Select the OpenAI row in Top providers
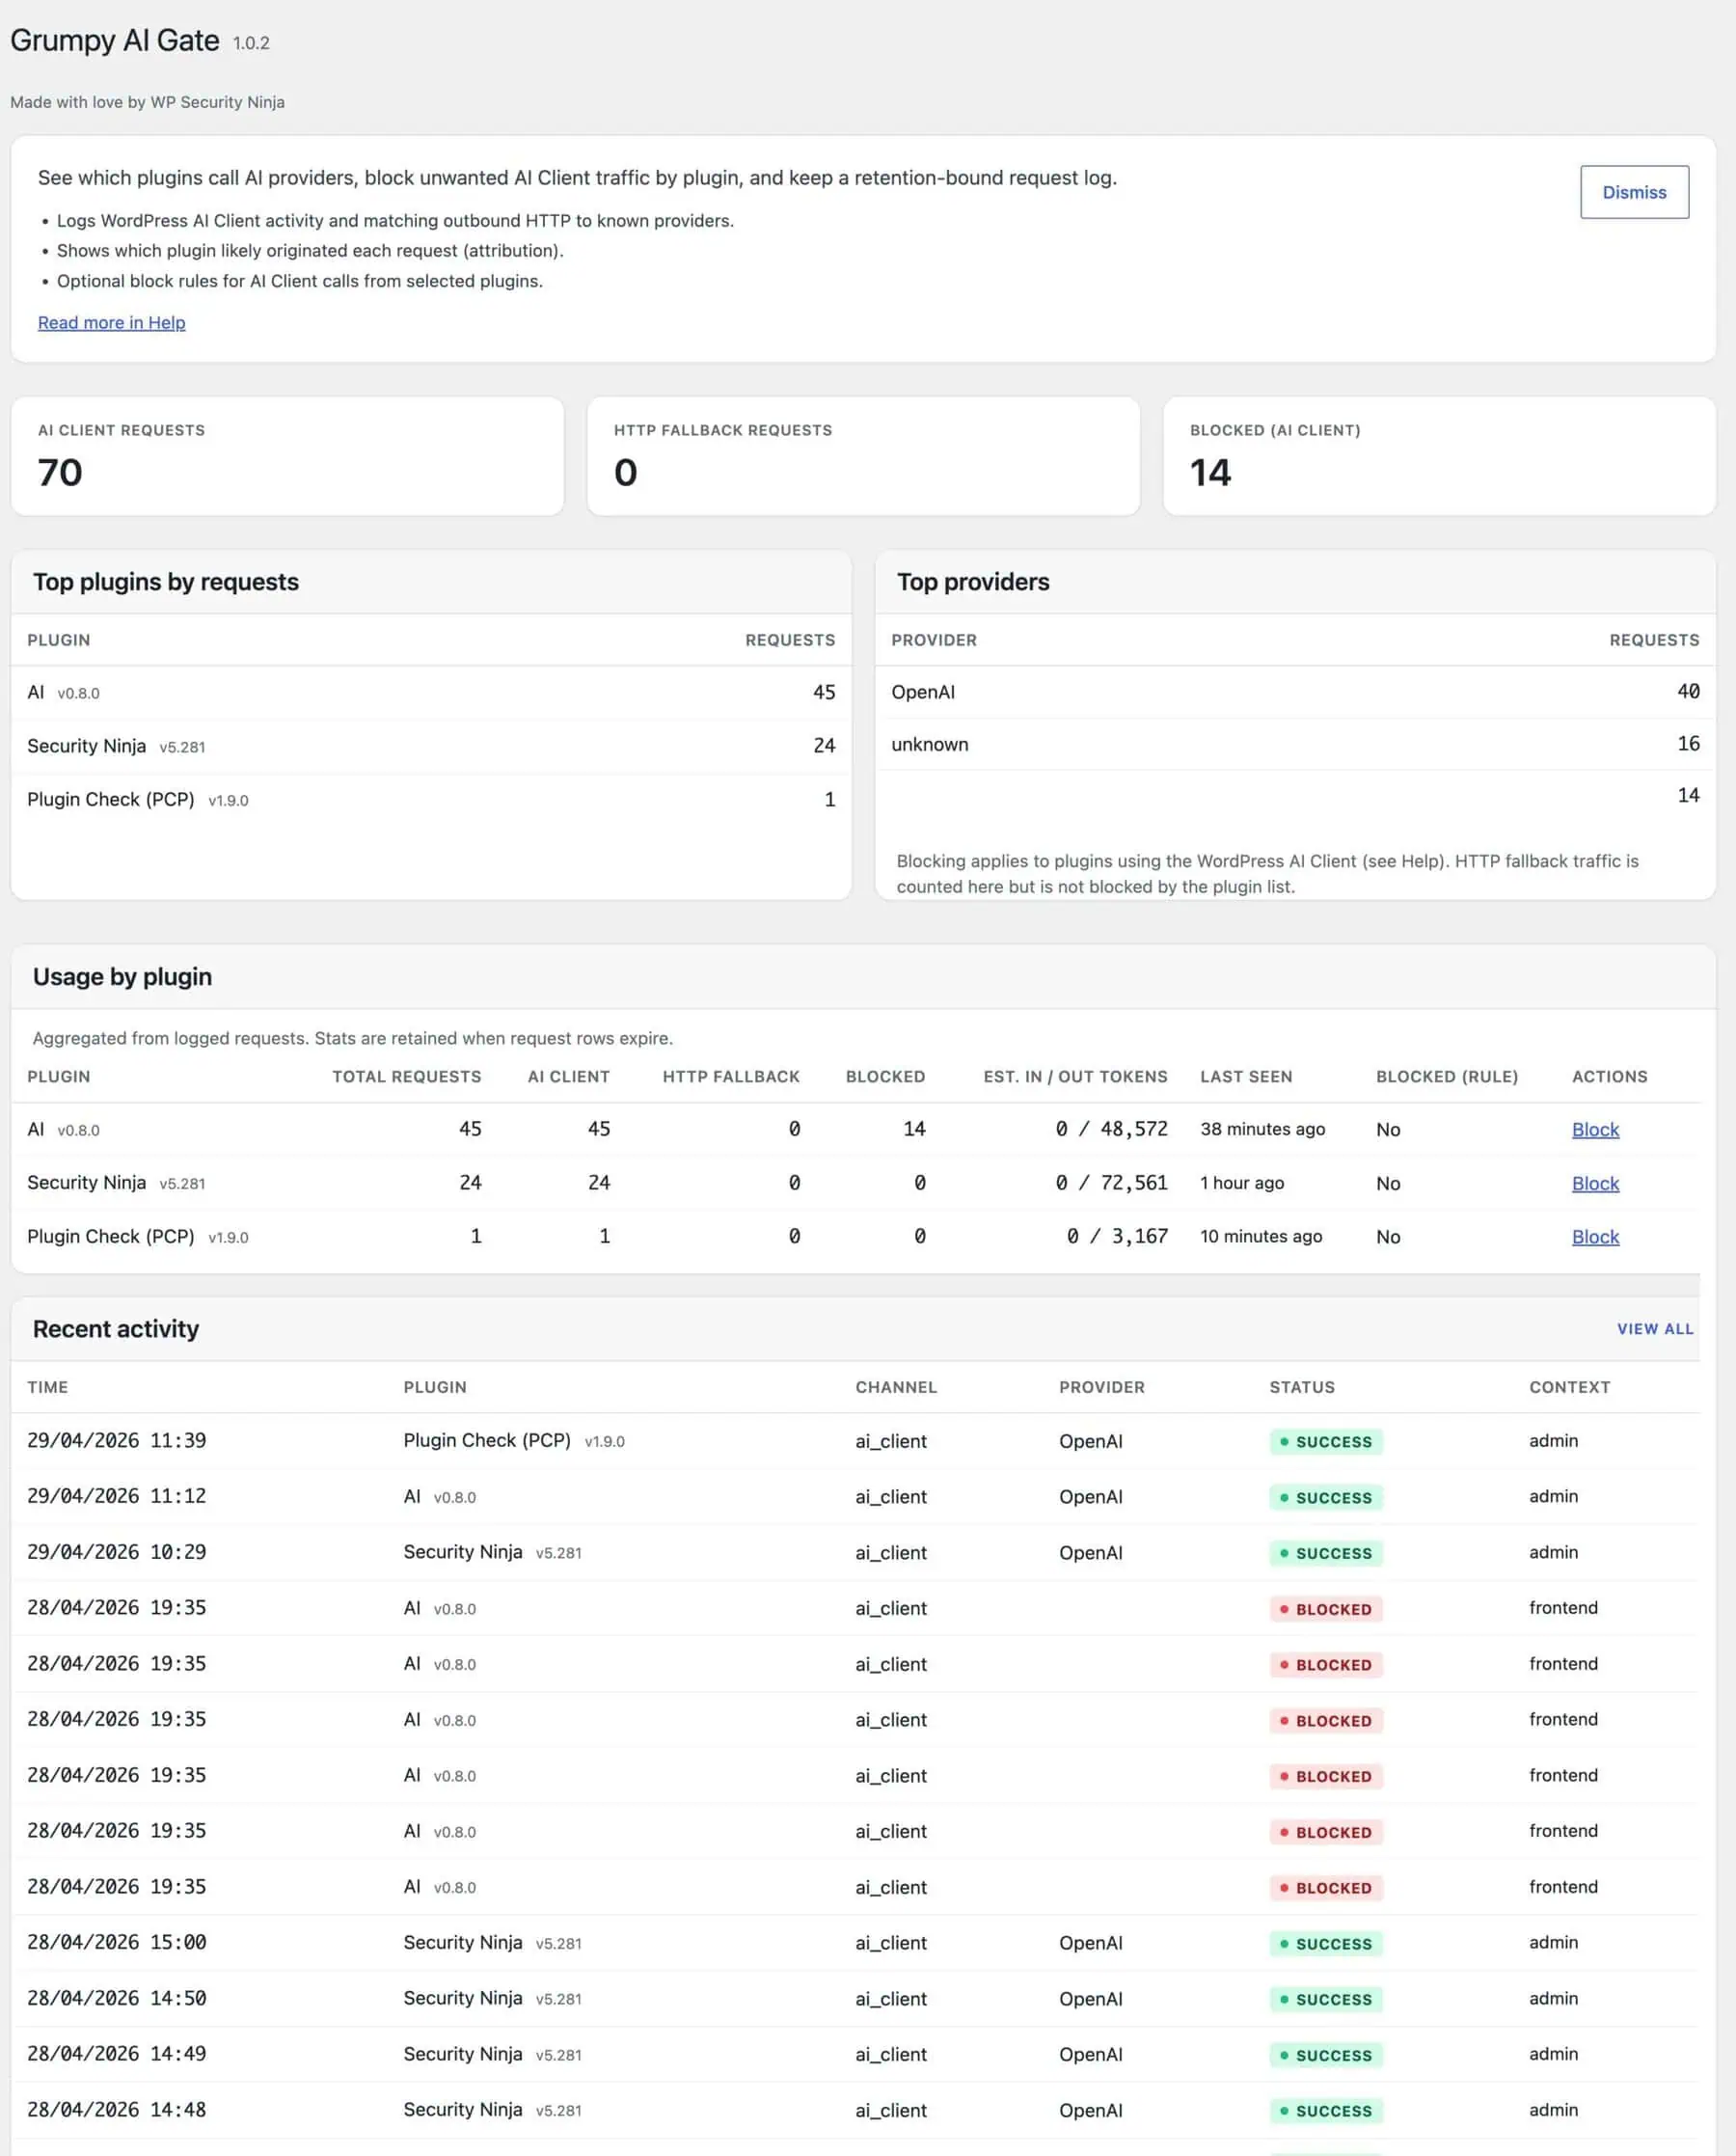The height and width of the screenshot is (2156, 1736). [x=1295, y=692]
